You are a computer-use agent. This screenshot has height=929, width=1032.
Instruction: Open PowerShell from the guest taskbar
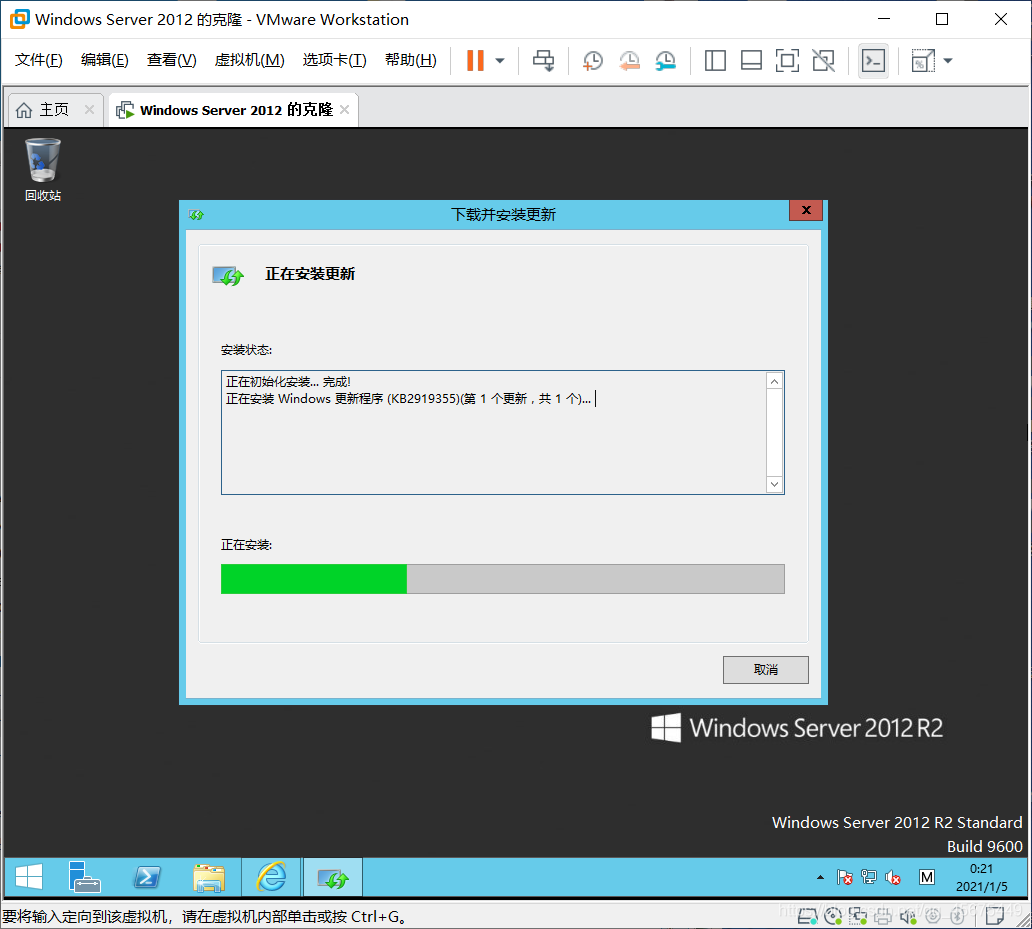pyautogui.click(x=147, y=877)
